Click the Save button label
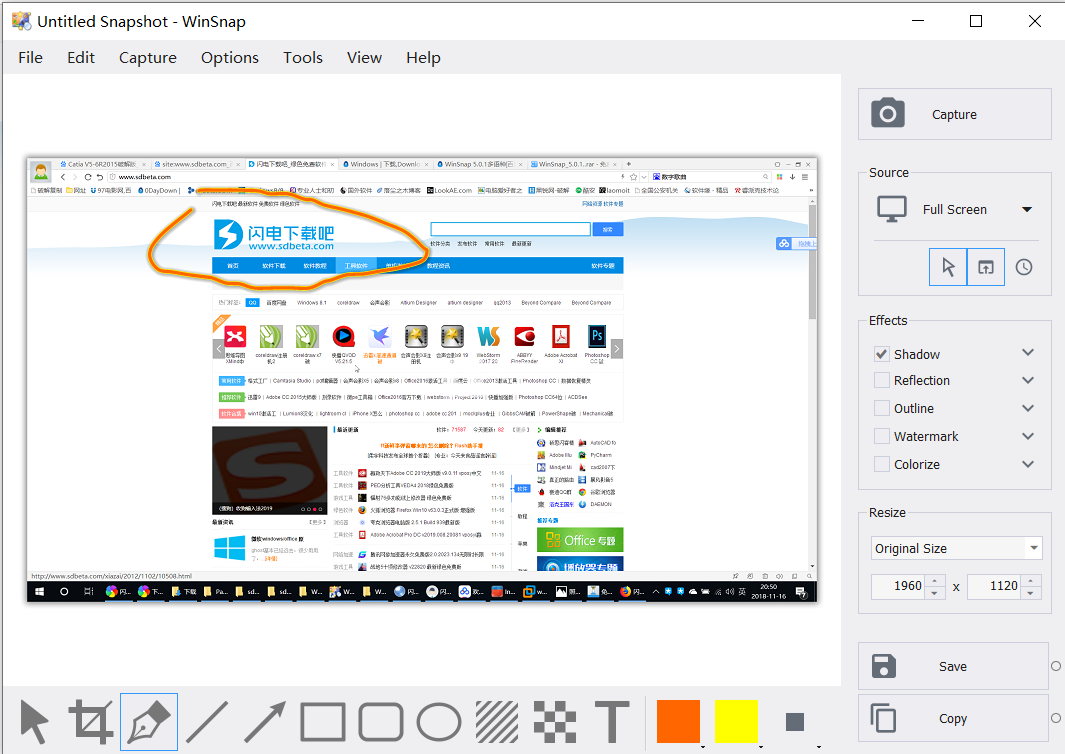This screenshot has width=1065, height=754. (952, 666)
